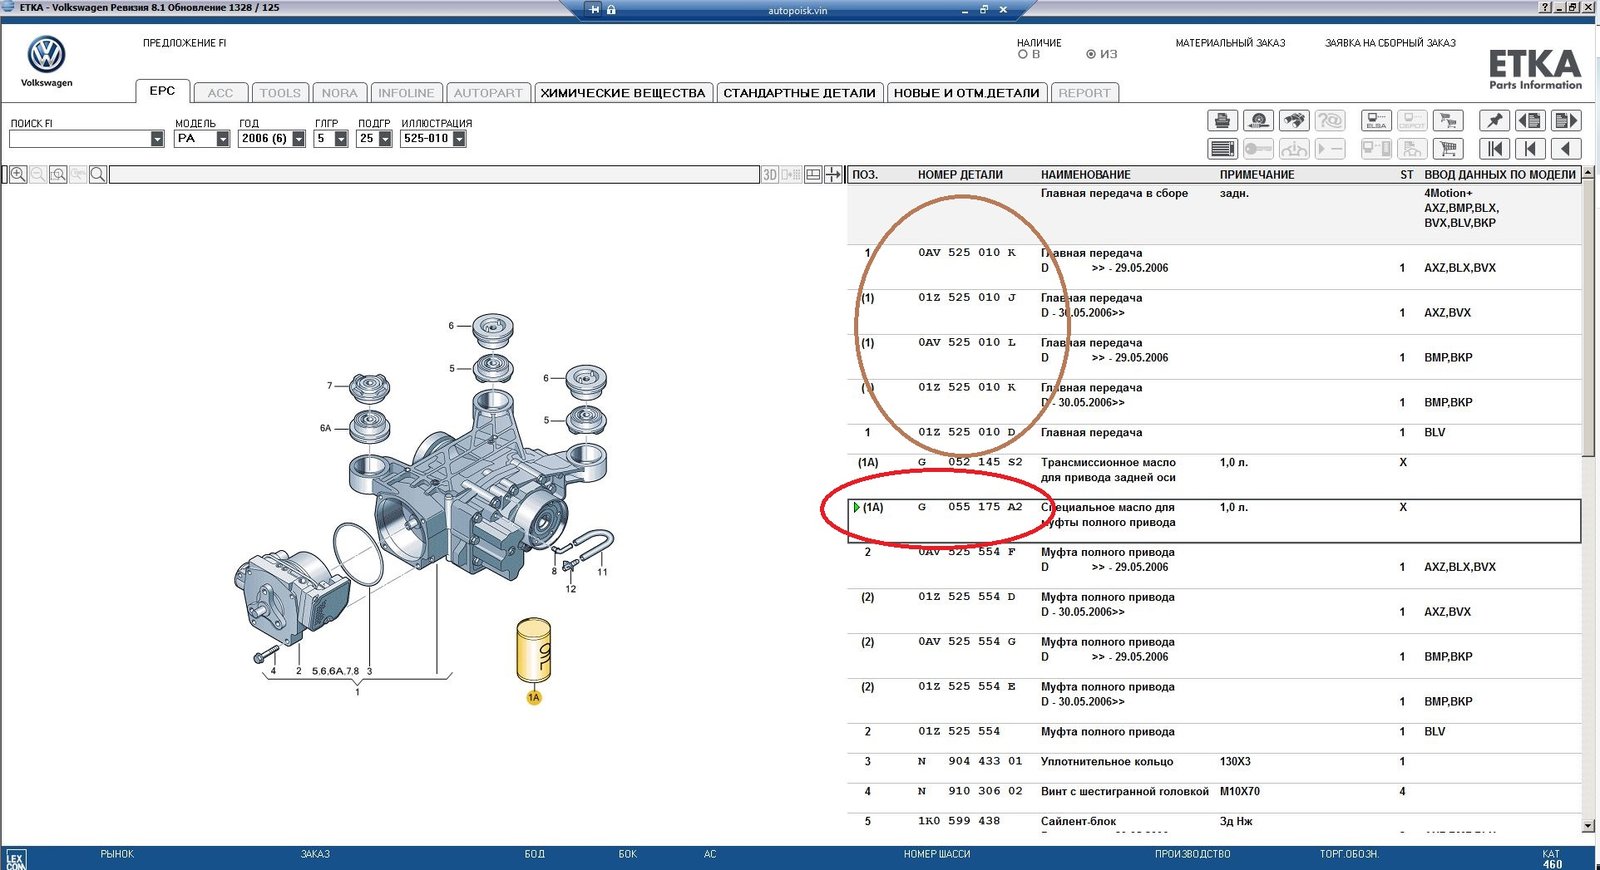Click the 3D view icon
1600x870 pixels.
[x=770, y=175]
